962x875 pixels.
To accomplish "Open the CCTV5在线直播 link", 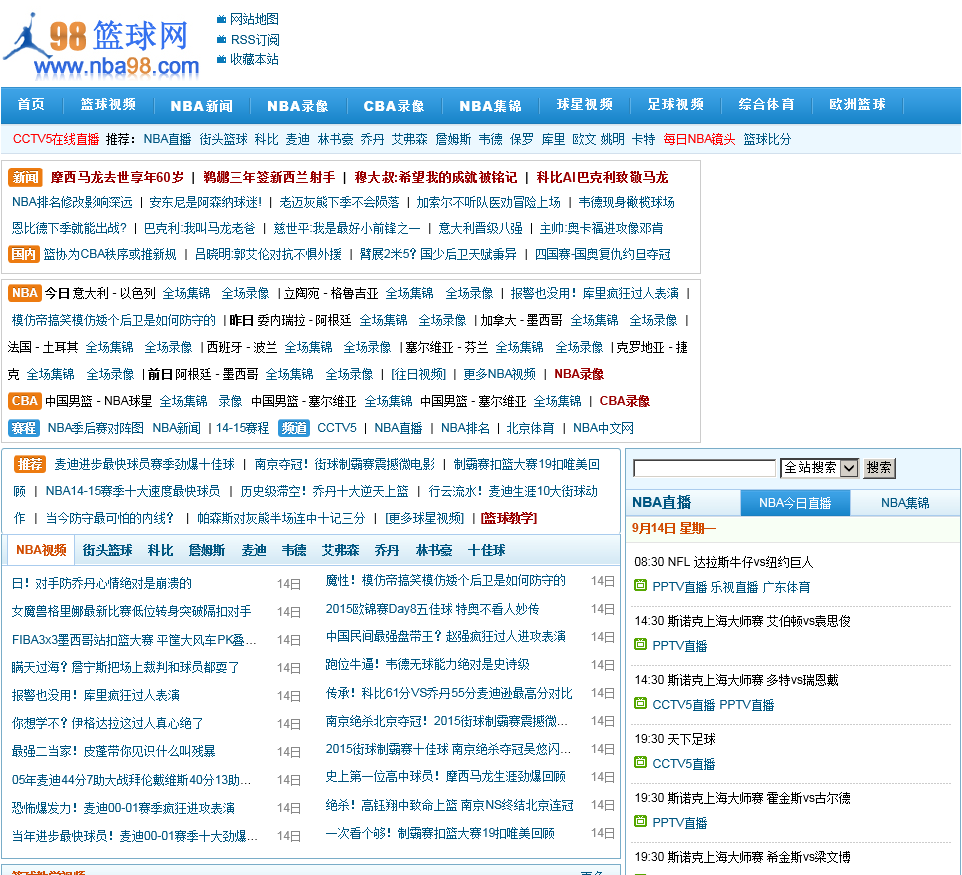I will (x=56, y=139).
